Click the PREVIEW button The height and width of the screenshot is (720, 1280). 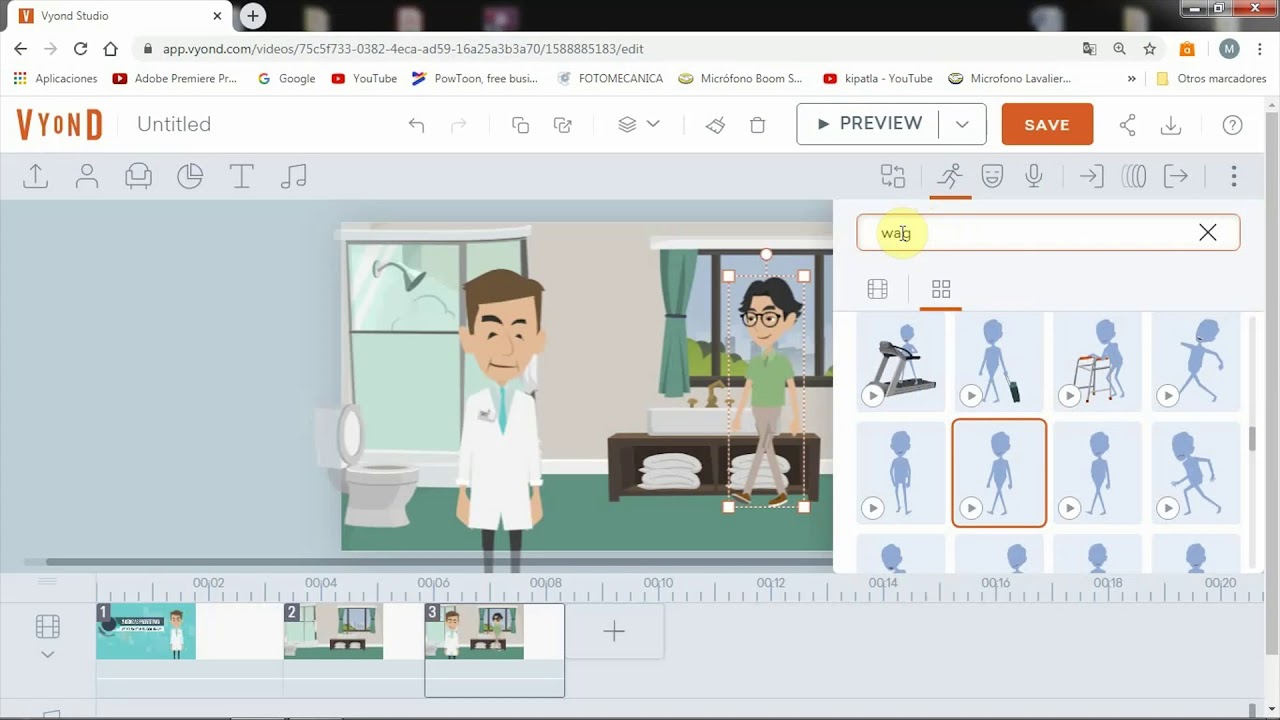(868, 124)
